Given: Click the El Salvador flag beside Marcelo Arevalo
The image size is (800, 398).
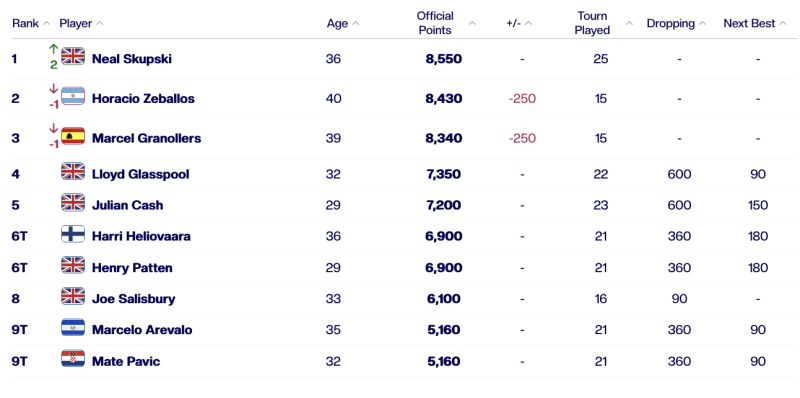Looking at the screenshot, I should [73, 328].
